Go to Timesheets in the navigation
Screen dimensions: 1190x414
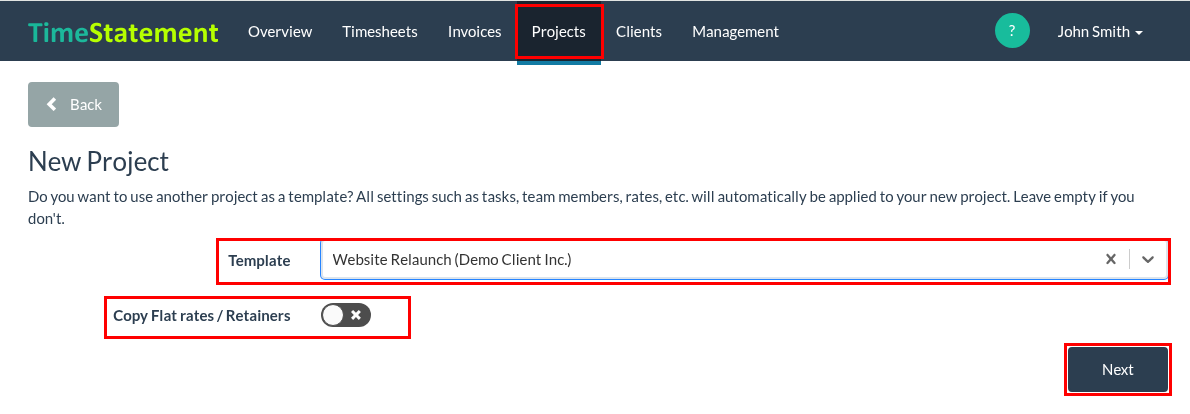(379, 32)
